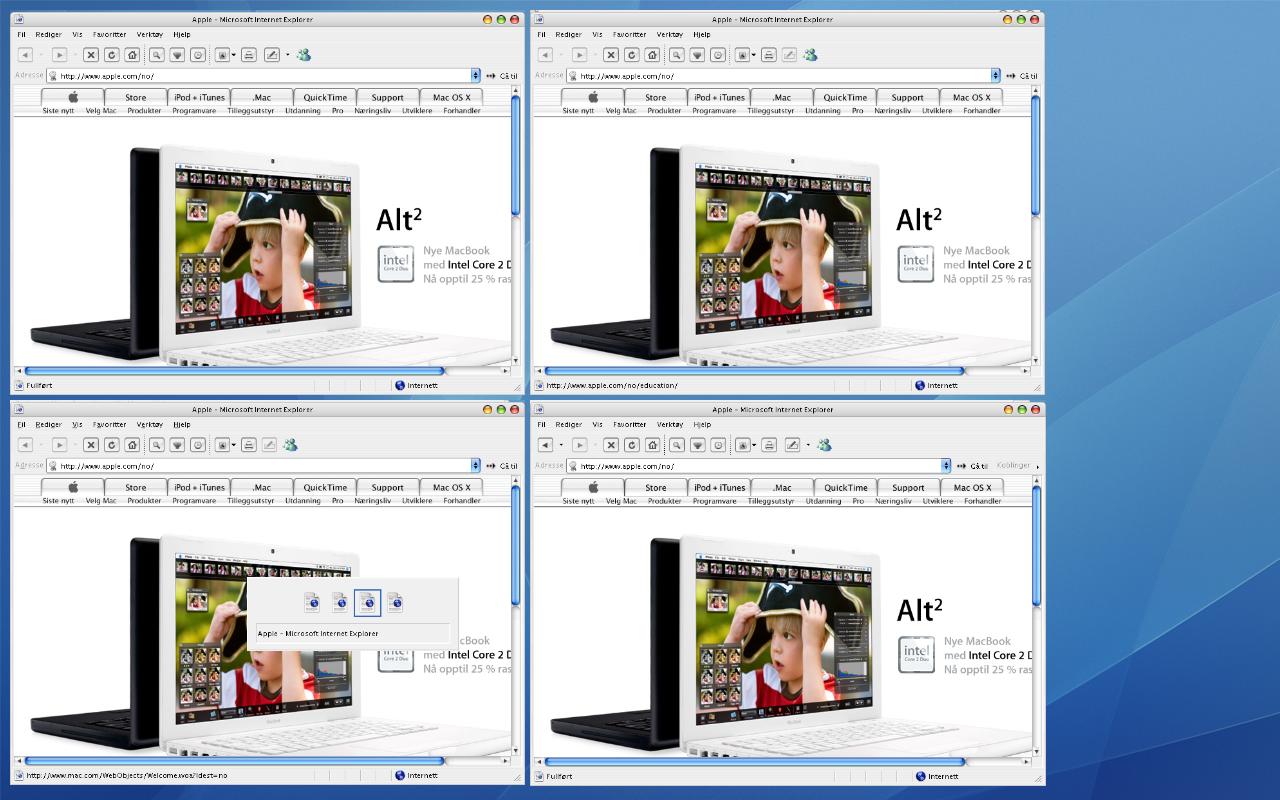
Task: Open Support tab in lower-right window
Action: [x=908, y=487]
